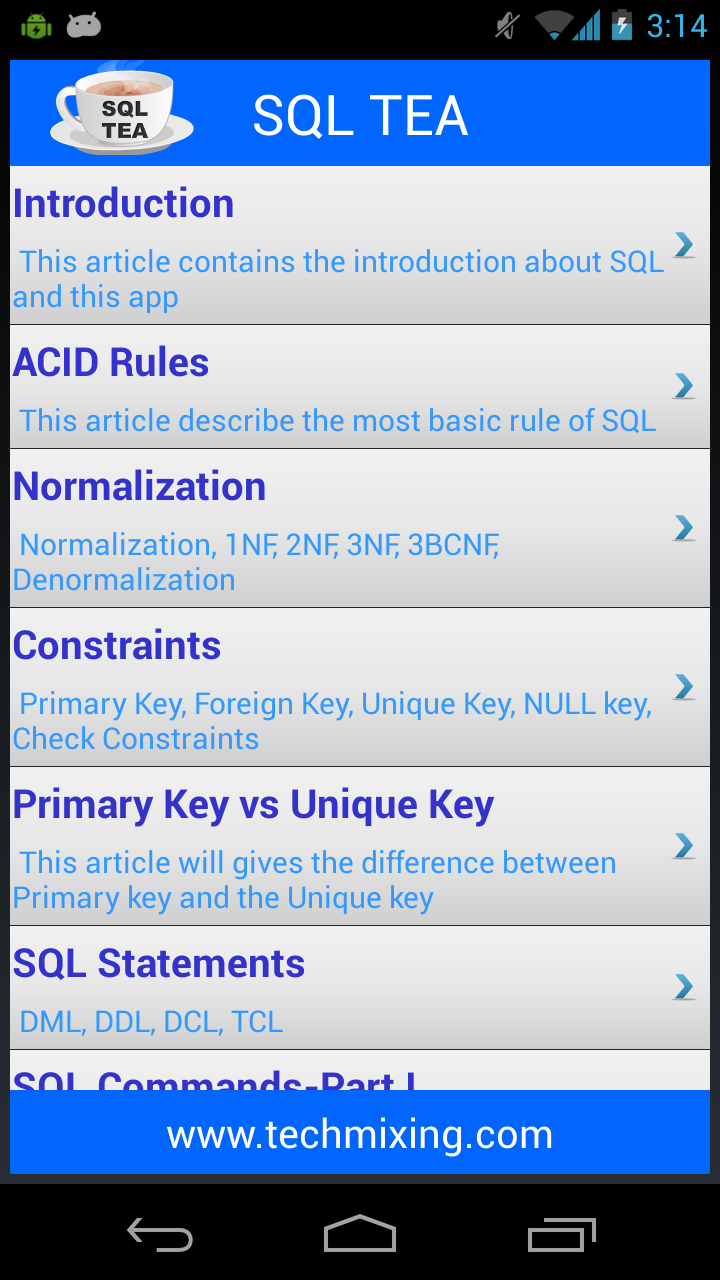Viewport: 720px width, 1280px height.
Task: Open the recent apps navigation icon
Action: click(562, 1234)
